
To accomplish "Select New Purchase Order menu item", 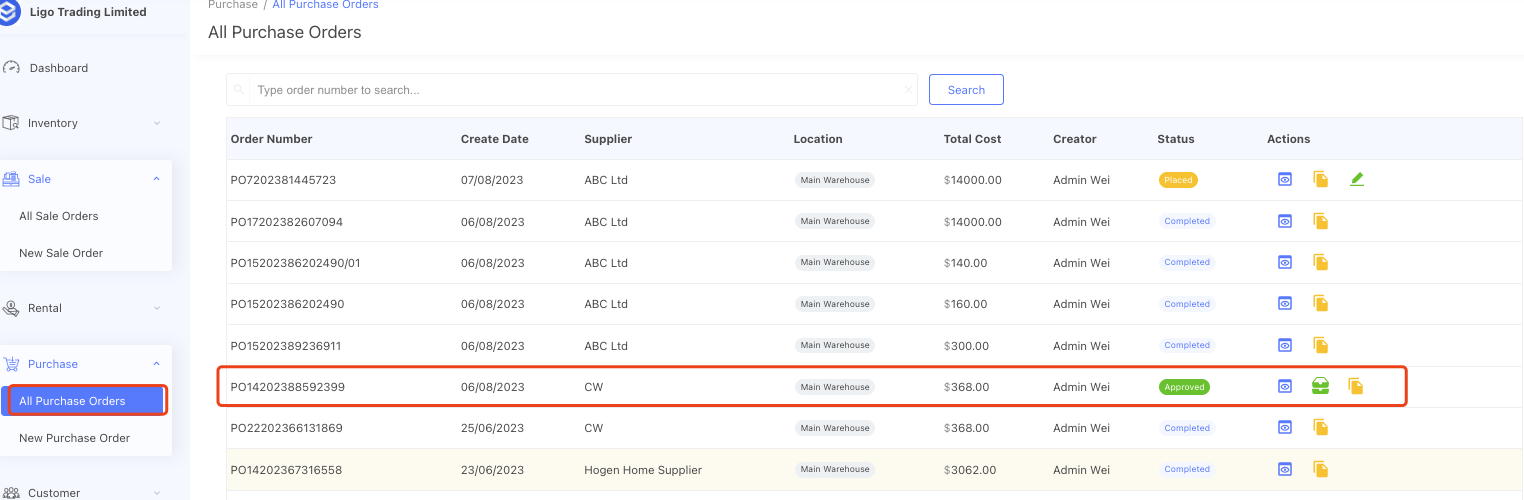I will tap(75, 438).
